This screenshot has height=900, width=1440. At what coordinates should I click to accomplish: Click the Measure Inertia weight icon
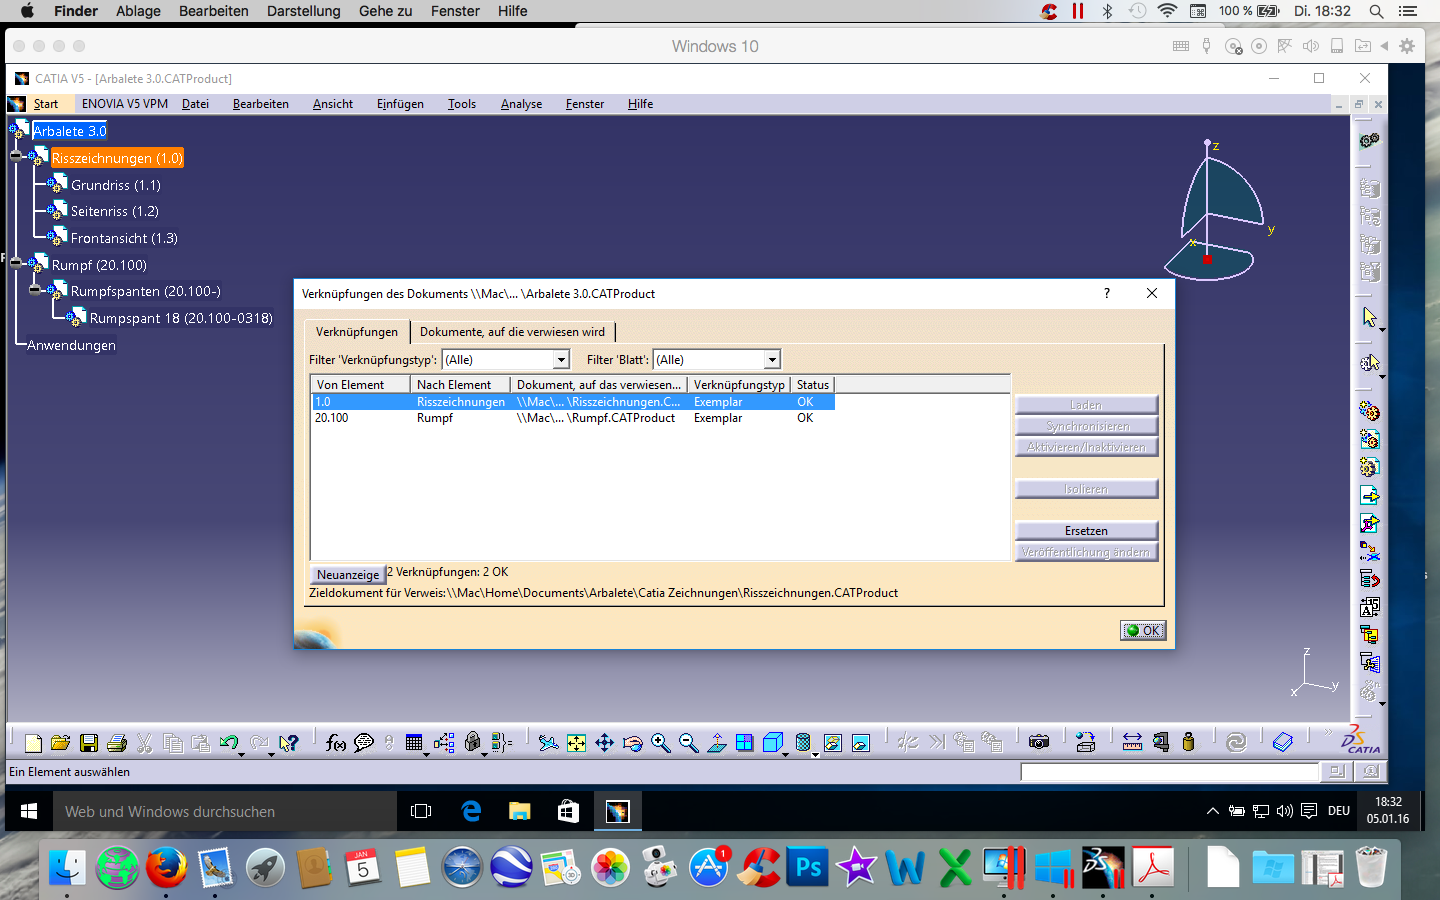pos(1188,742)
